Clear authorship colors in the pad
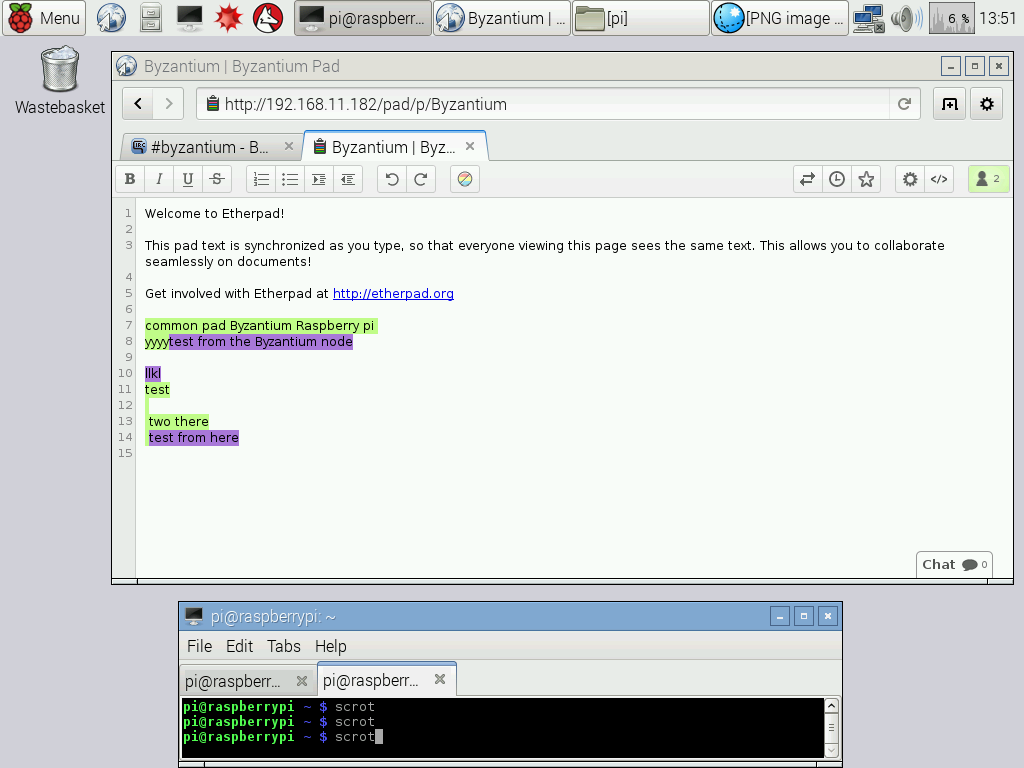Screen dimensions: 1024x768 coord(465,179)
